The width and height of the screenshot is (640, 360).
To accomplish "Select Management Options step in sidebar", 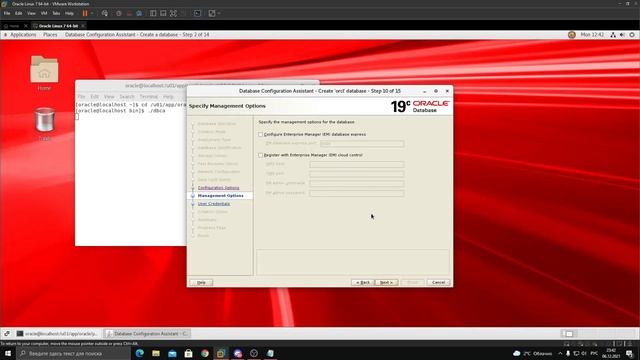I will [x=220, y=196].
